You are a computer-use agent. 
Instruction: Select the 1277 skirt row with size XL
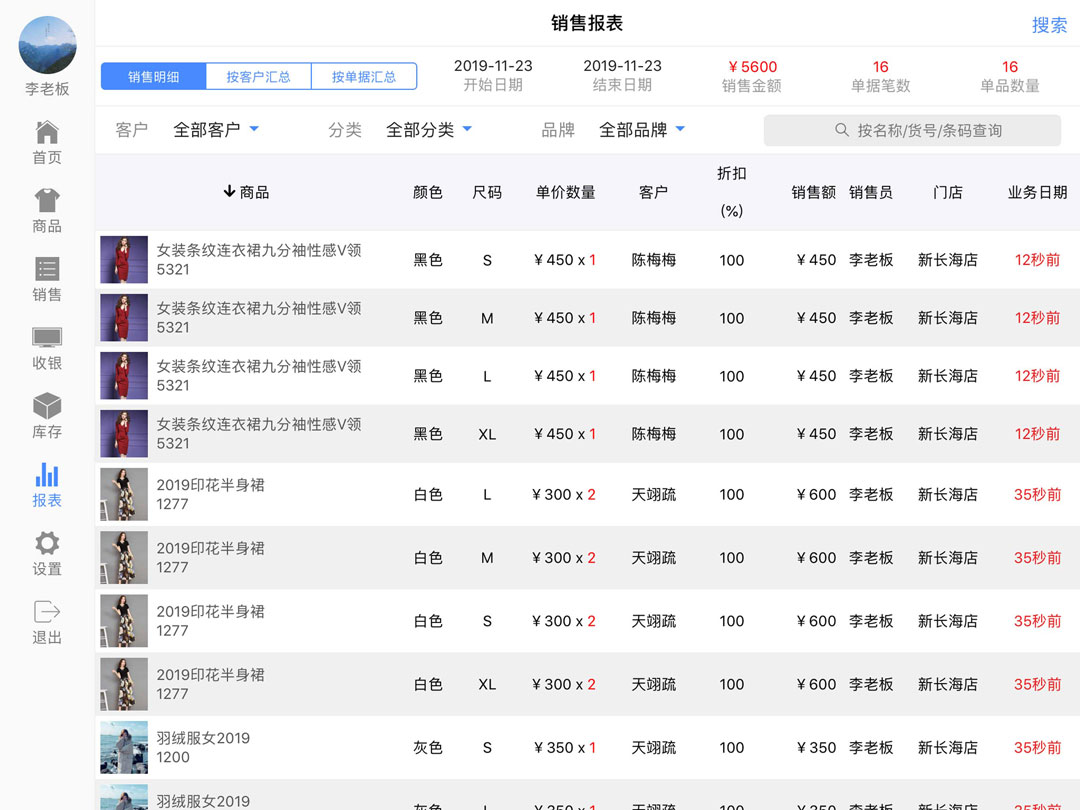[588, 684]
